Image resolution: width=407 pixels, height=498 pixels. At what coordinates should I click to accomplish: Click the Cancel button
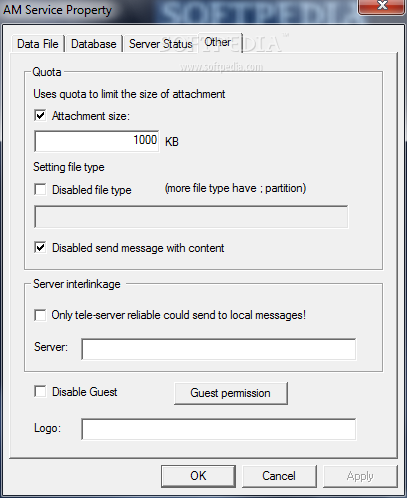pos(279,476)
